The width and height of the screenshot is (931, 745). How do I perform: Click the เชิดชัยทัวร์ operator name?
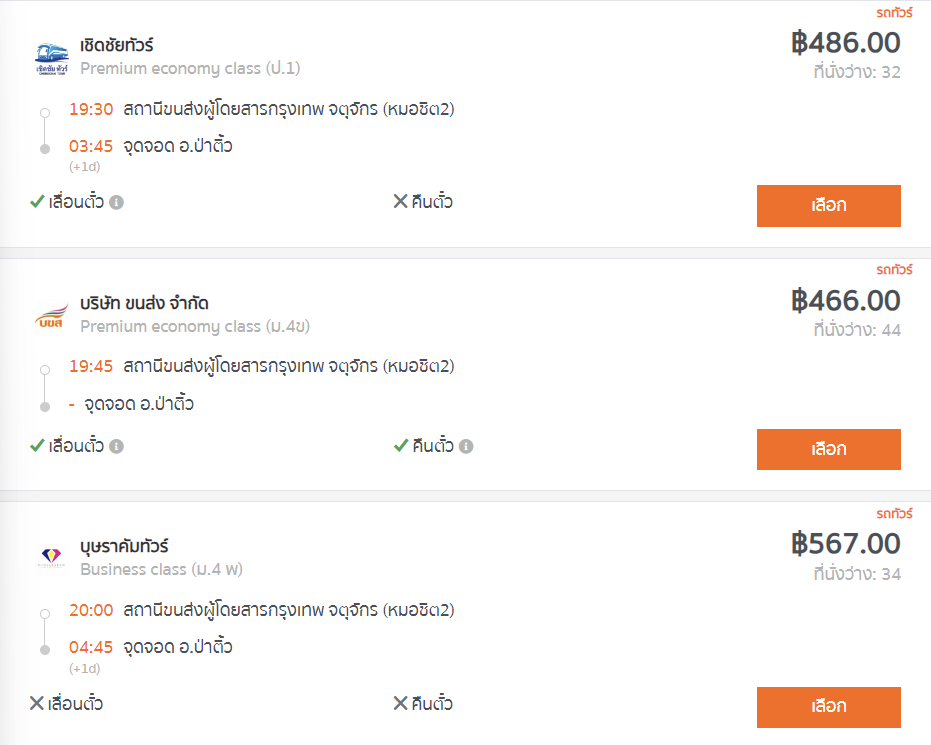coord(117,45)
